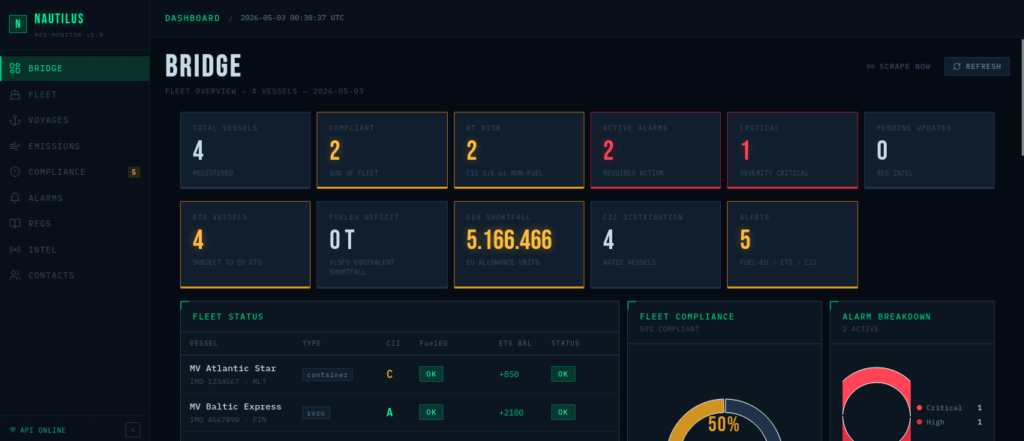The image size is (1024, 441).
Task: Click ETS balance +2100
Action: (x=511, y=412)
